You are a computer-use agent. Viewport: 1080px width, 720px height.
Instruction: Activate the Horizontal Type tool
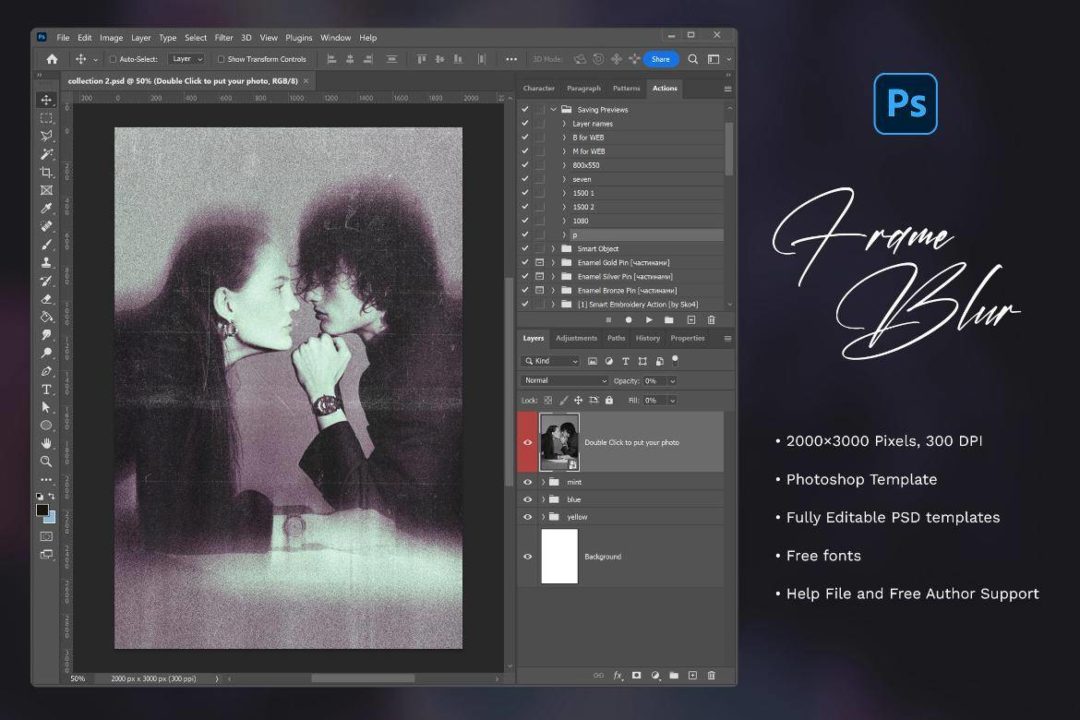pos(46,389)
